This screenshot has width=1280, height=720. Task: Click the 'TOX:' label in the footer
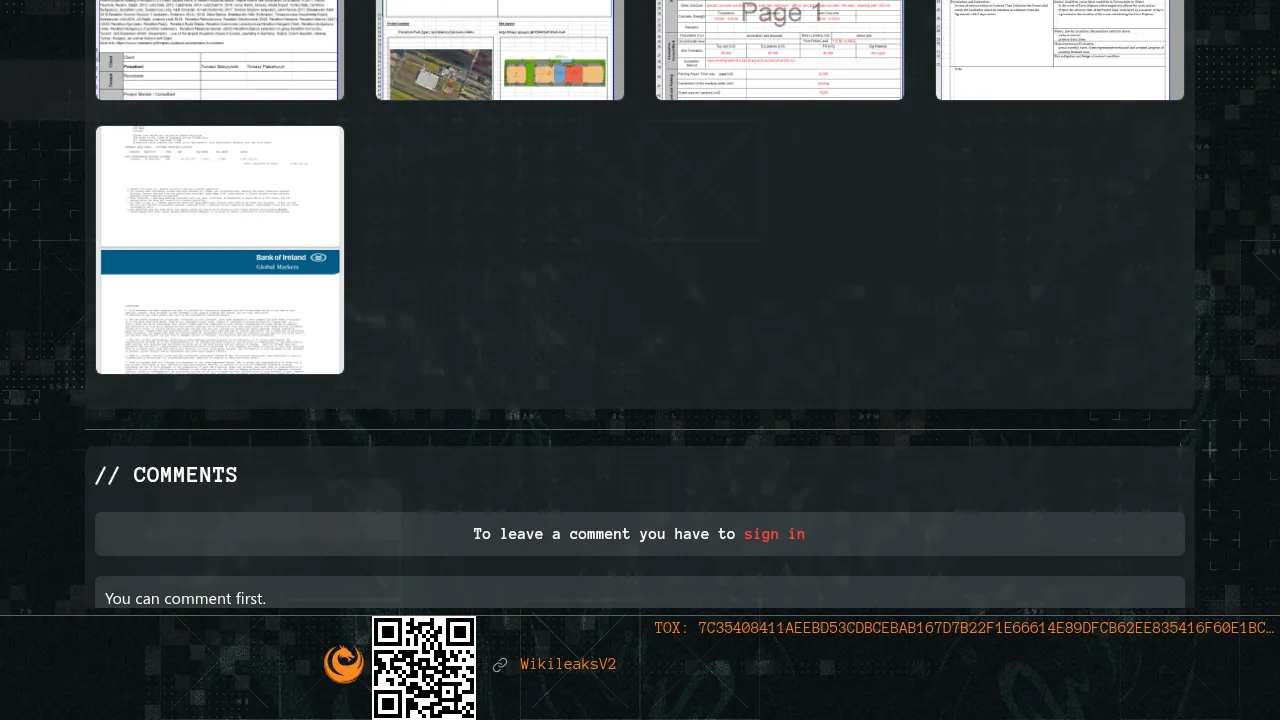[672, 628]
